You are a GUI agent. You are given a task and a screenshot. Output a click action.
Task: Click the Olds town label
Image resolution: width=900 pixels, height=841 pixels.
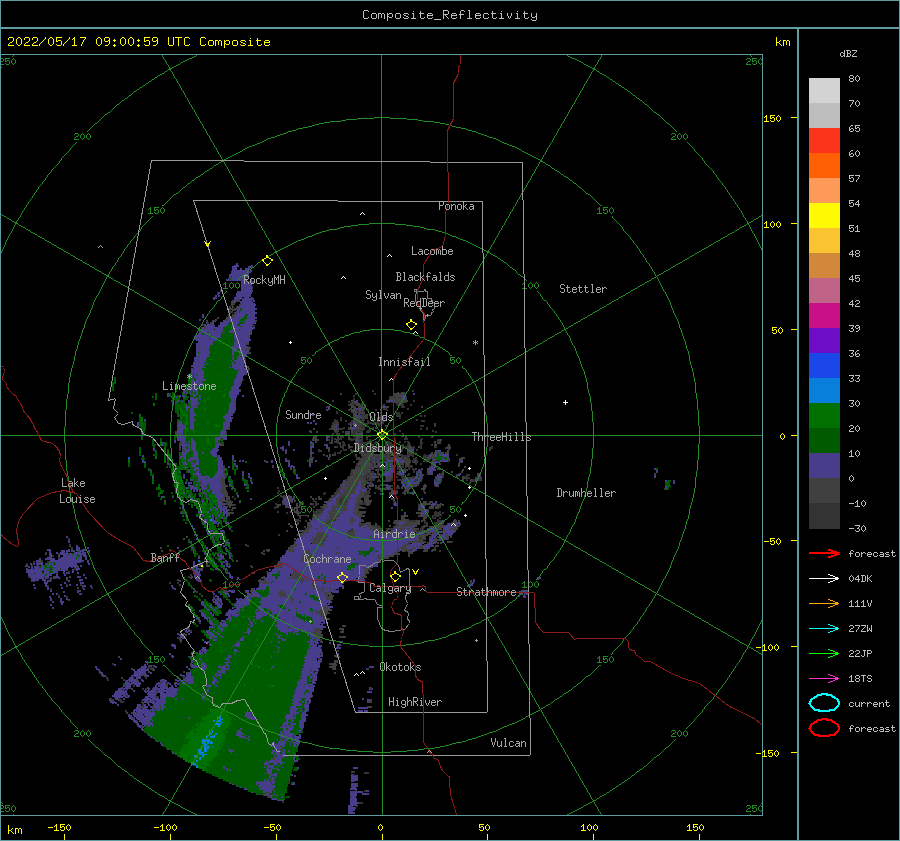tap(381, 417)
